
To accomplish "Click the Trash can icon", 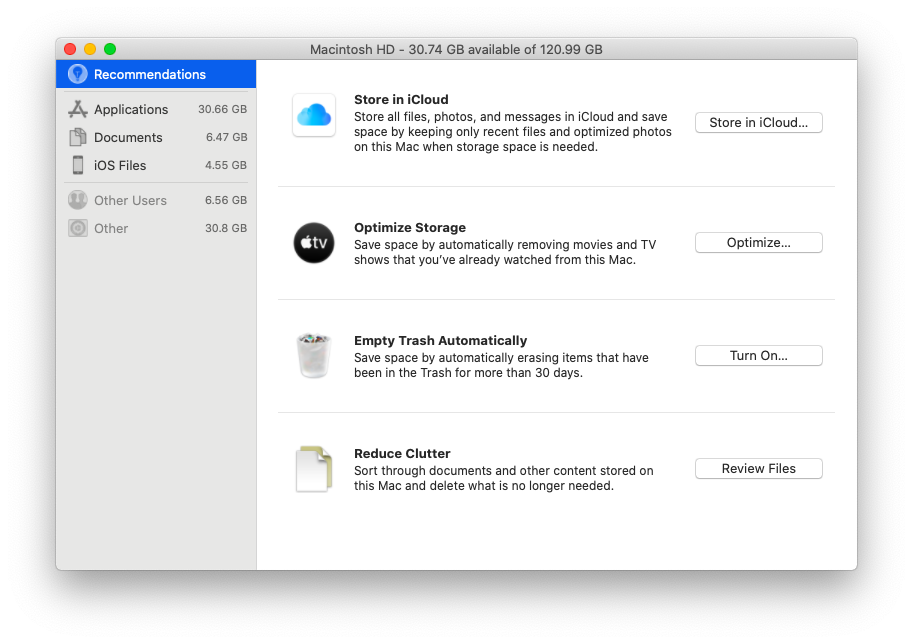I will (x=314, y=356).
